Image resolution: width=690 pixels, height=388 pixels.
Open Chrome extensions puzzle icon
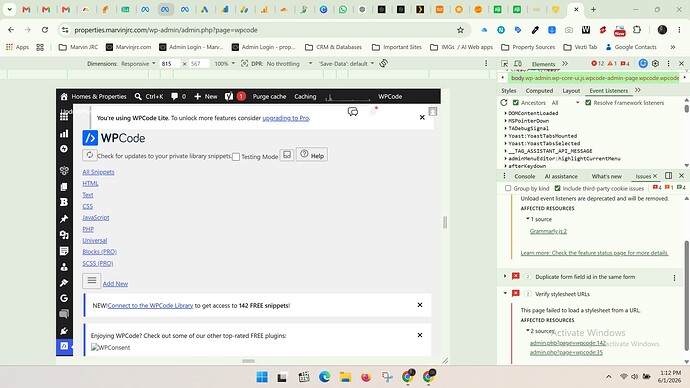pyautogui.click(x=637, y=30)
